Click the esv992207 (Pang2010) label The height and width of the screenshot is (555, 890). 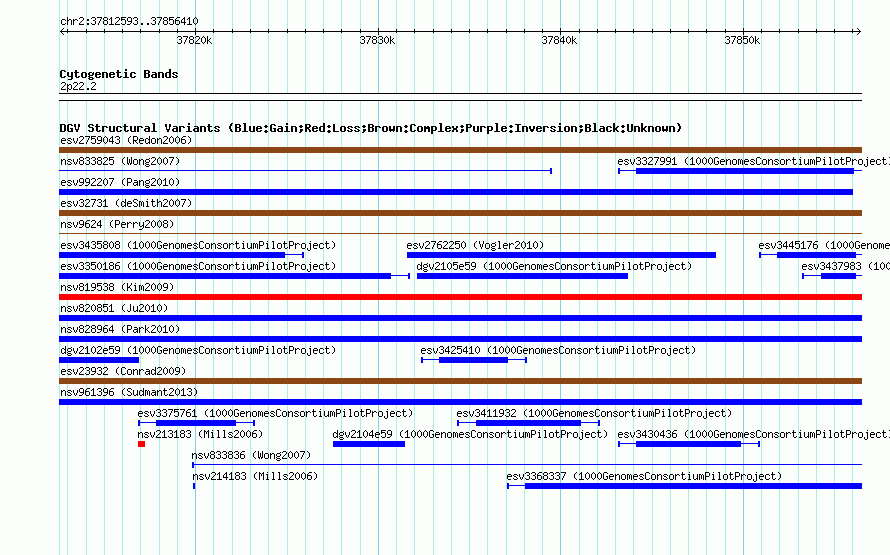coord(120,182)
